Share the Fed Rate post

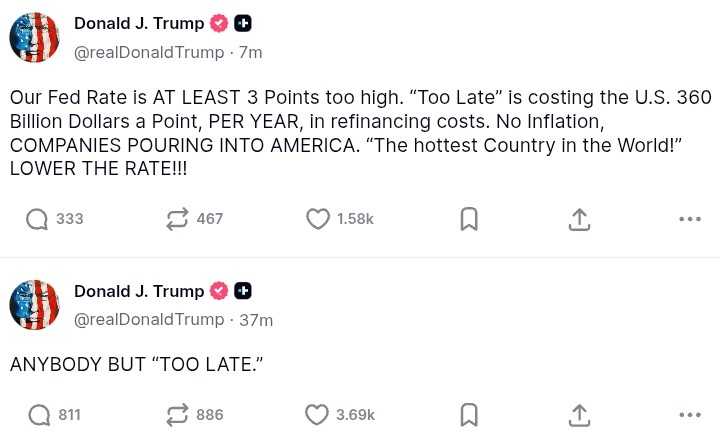click(x=579, y=219)
